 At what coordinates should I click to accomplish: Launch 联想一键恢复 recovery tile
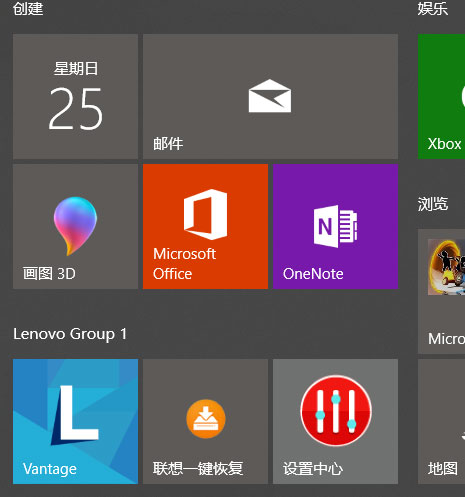(205, 421)
